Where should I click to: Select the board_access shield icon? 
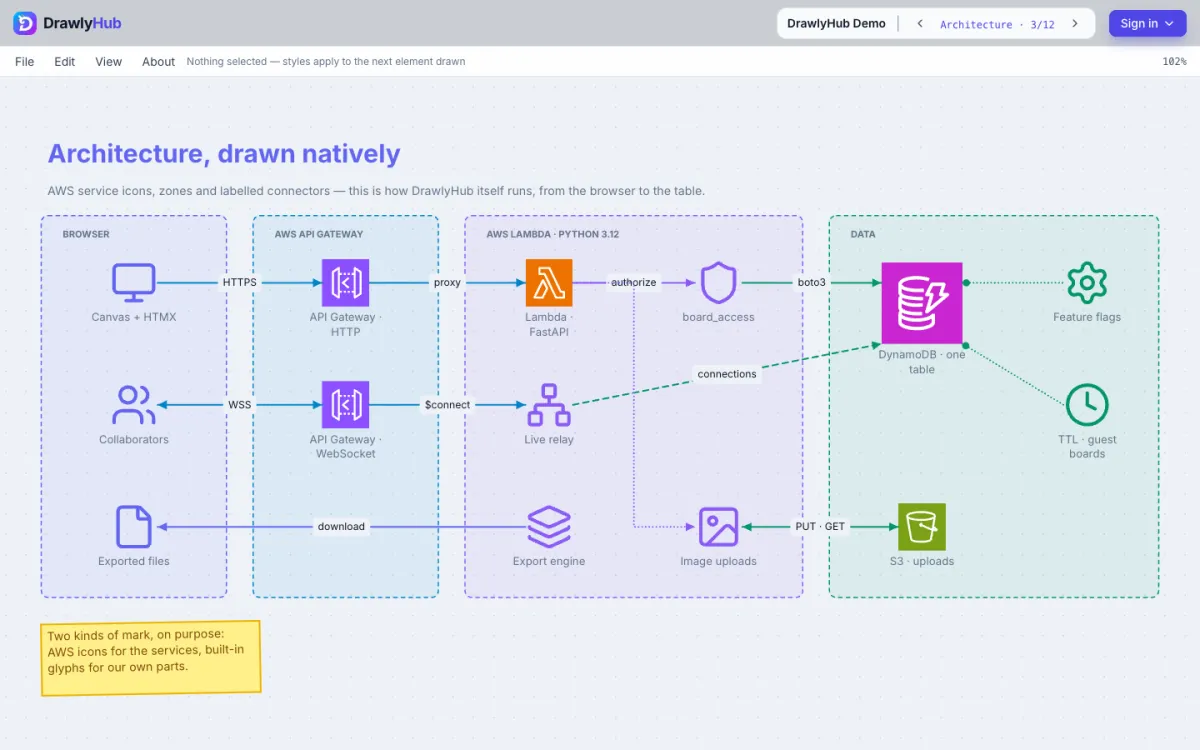pos(718,283)
